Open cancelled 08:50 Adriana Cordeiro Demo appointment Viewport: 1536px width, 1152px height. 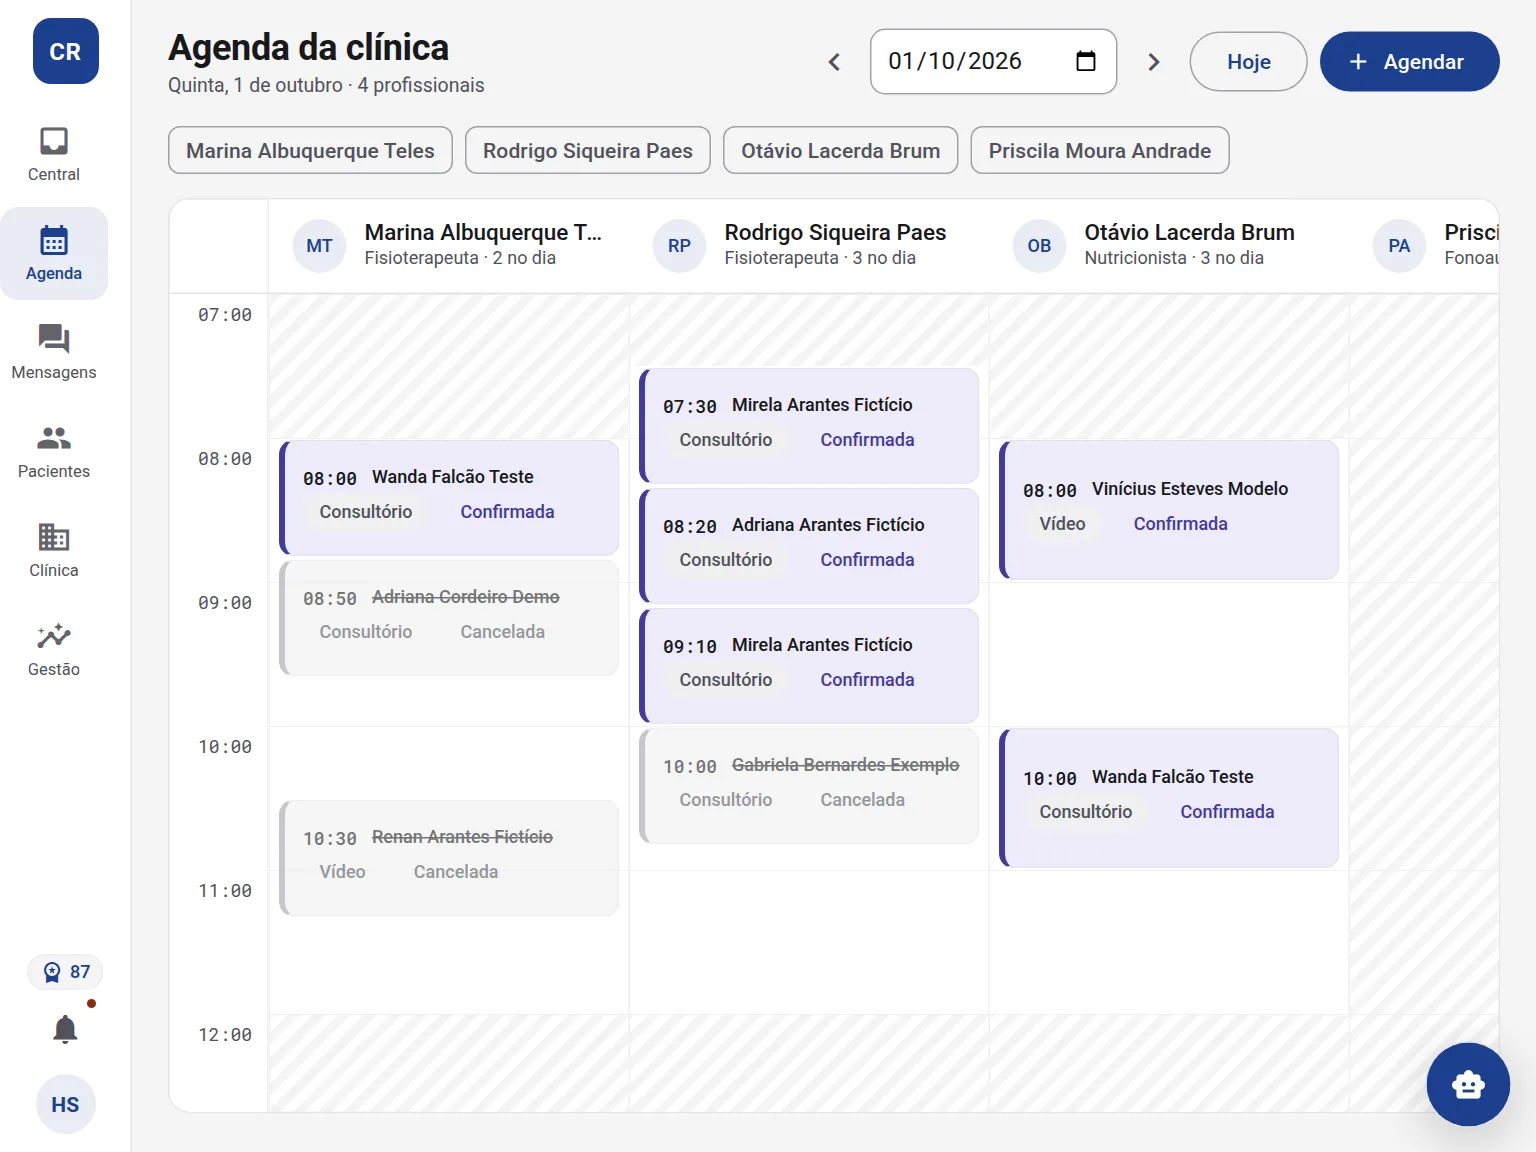point(449,618)
